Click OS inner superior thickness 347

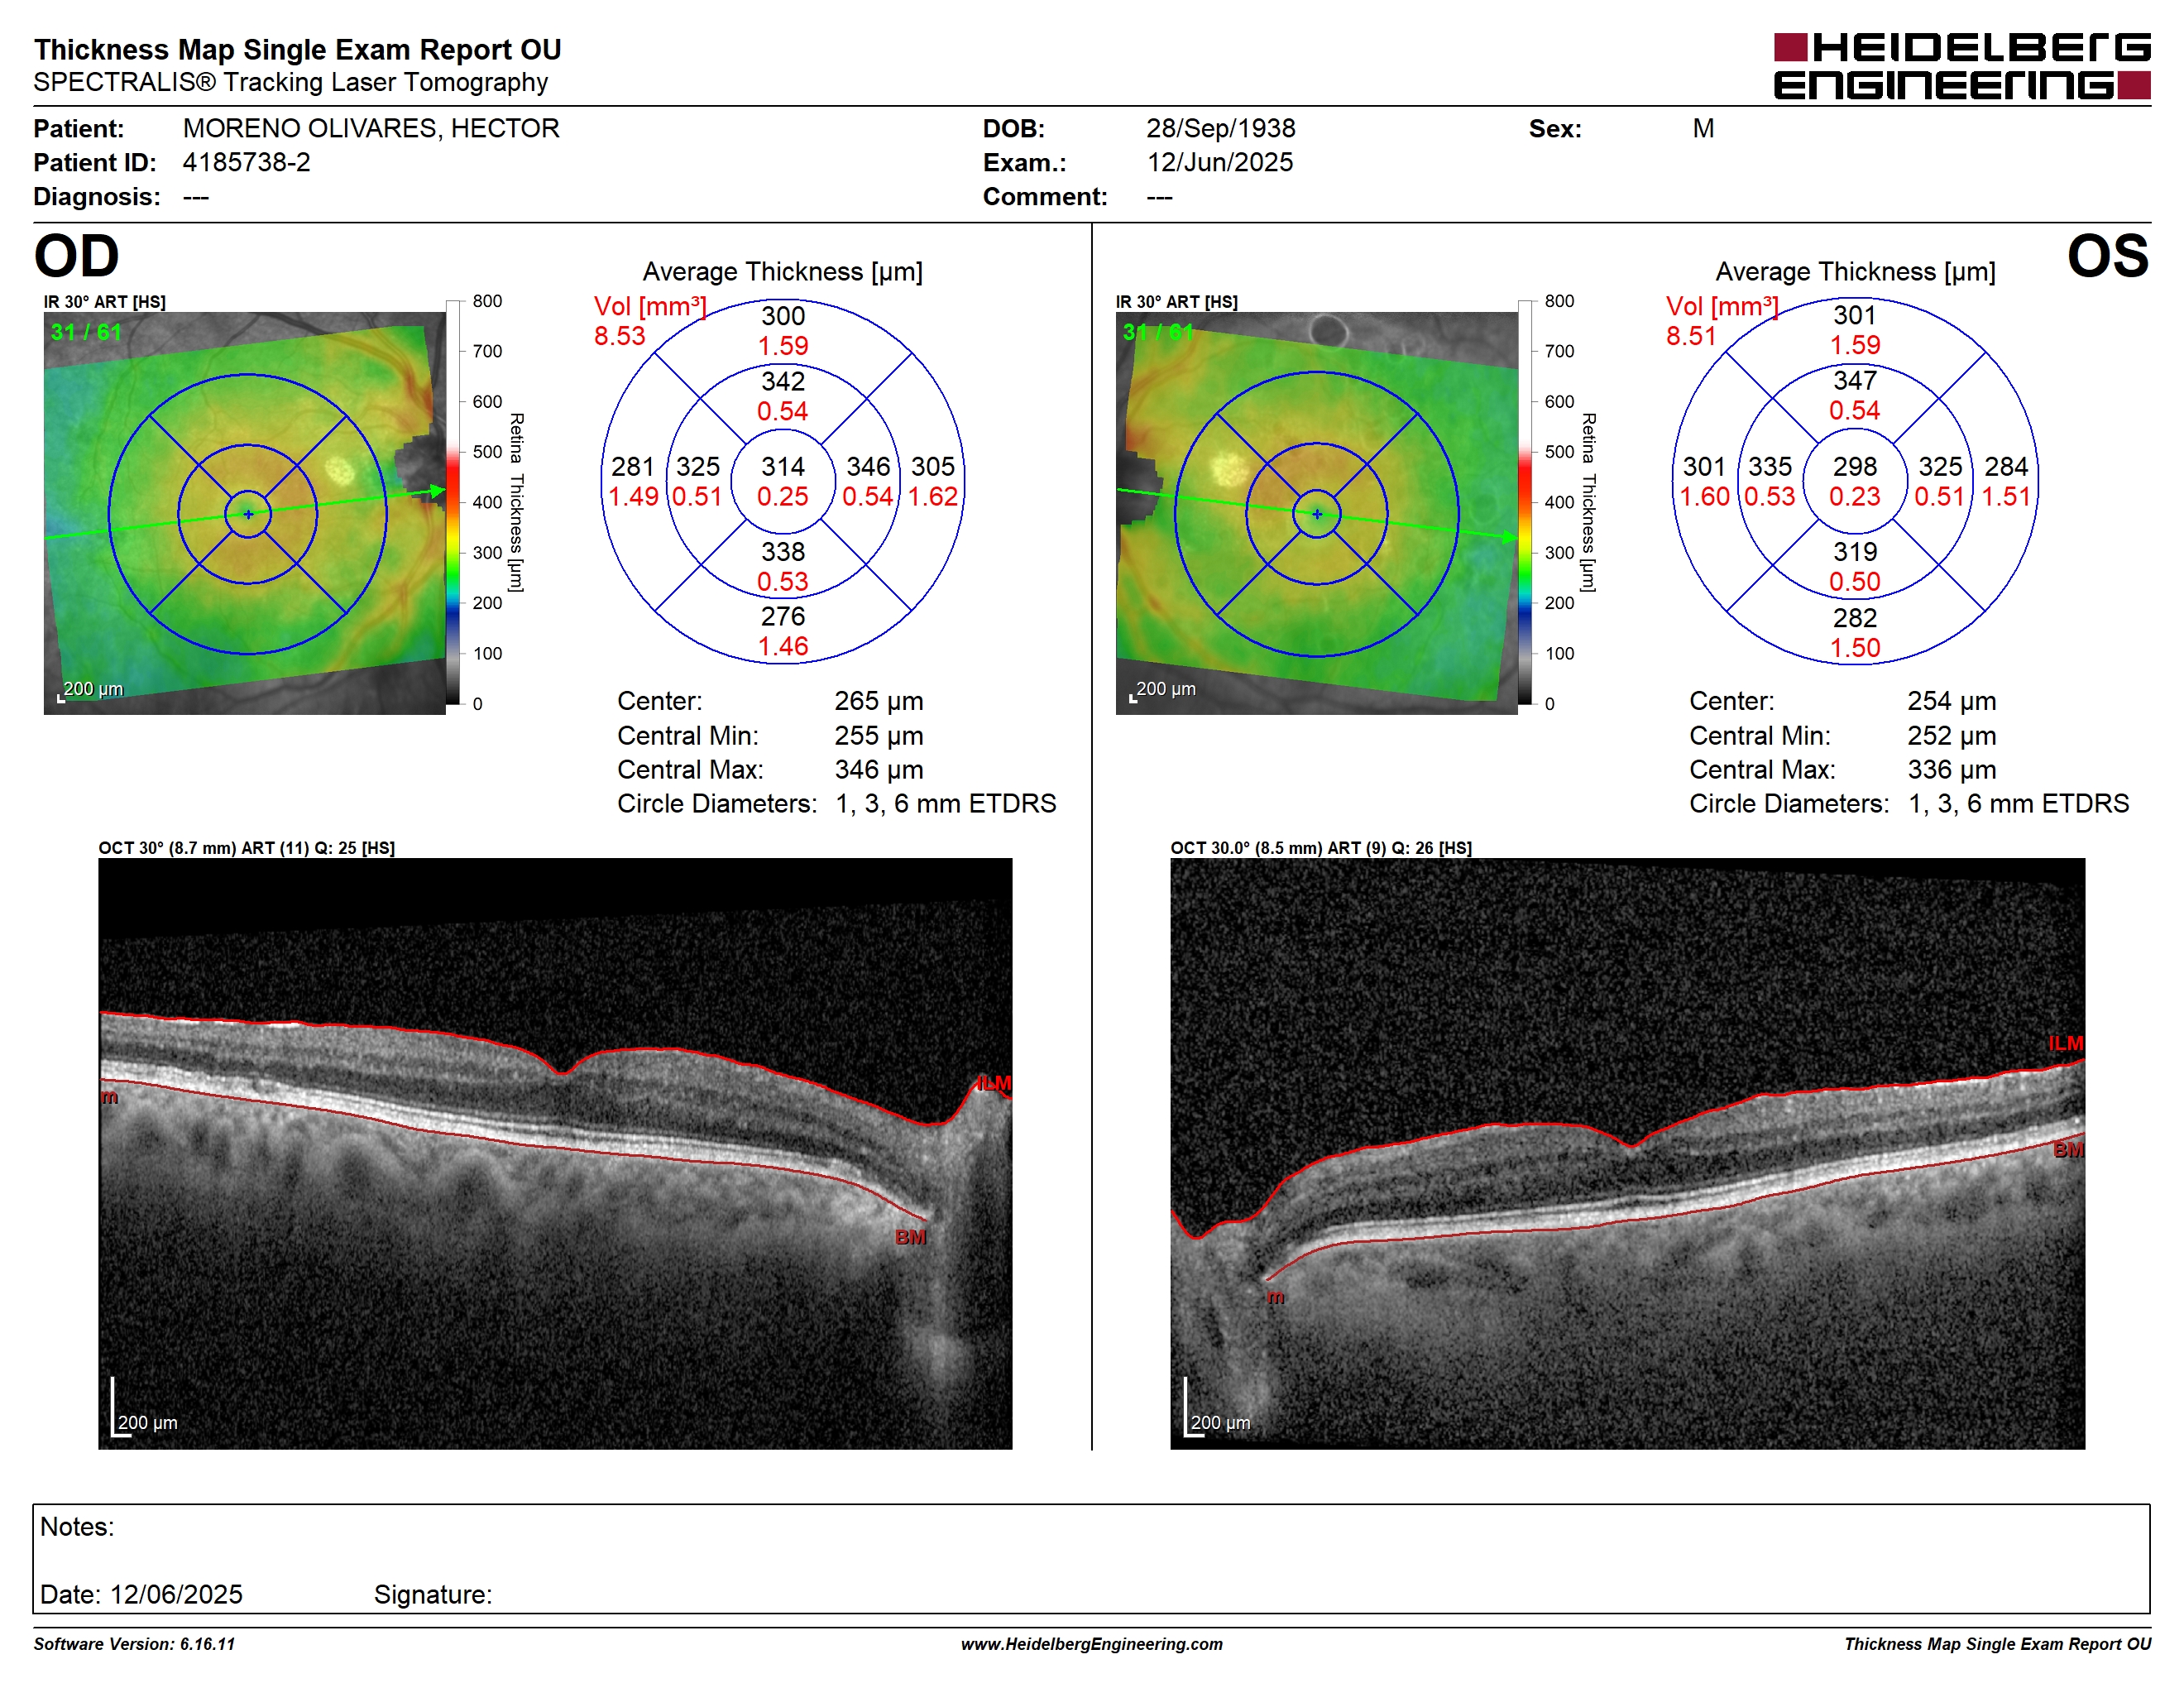[1854, 380]
